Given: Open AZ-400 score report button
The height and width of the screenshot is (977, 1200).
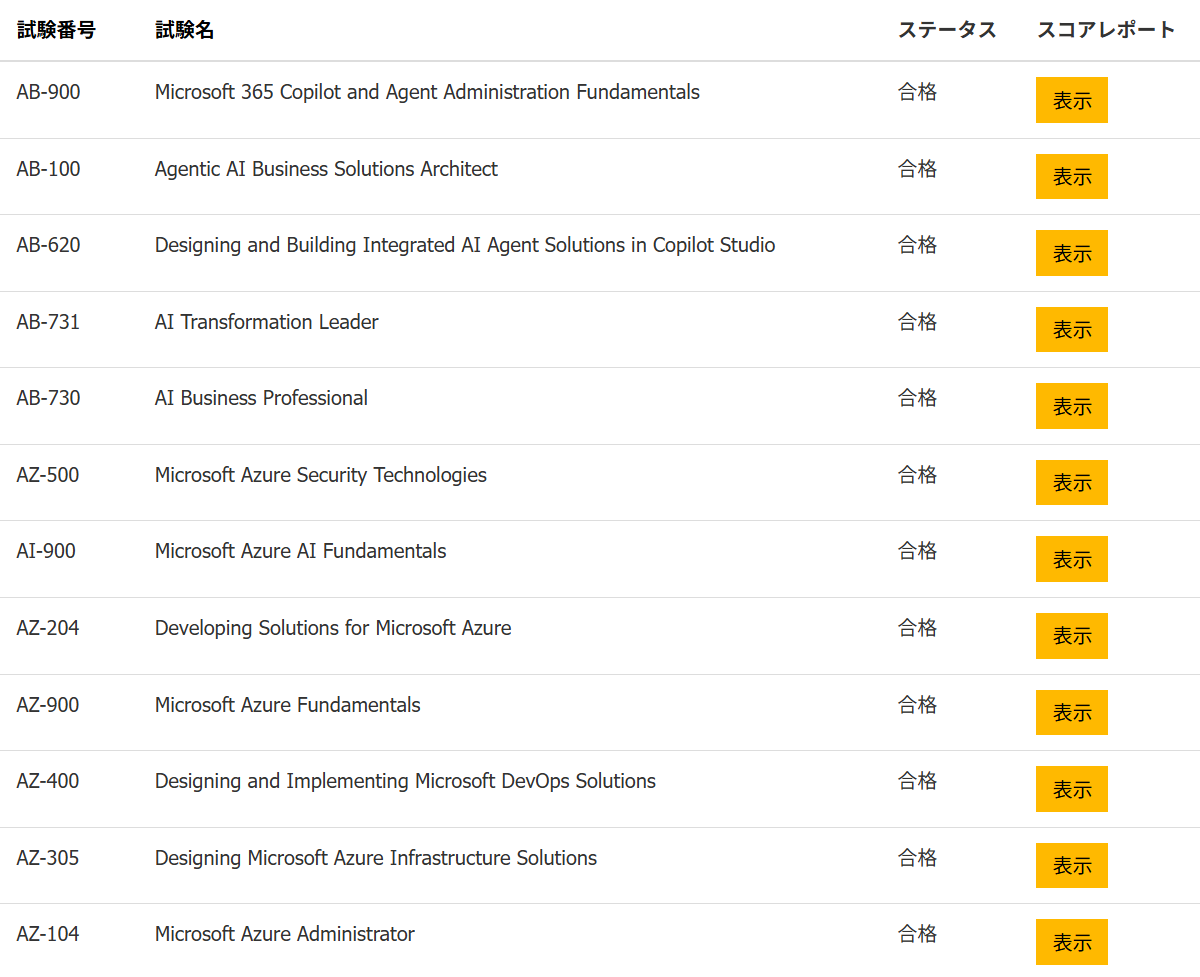Looking at the screenshot, I should pos(1072,789).
